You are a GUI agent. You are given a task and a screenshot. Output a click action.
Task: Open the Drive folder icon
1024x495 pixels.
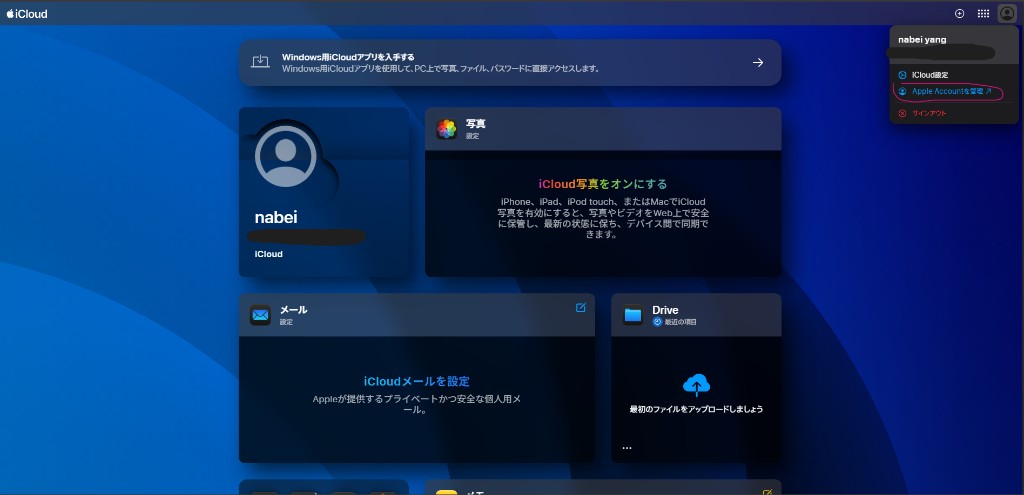(x=633, y=315)
